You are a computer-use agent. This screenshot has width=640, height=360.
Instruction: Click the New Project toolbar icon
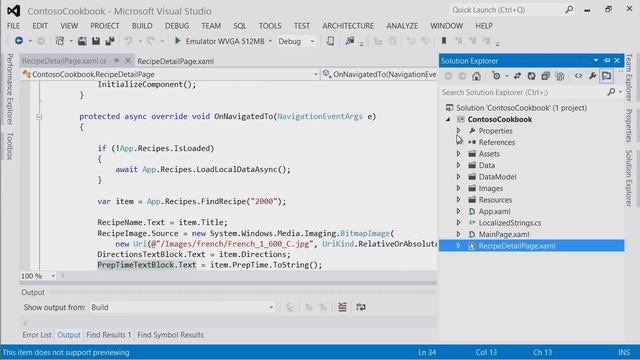pos(60,41)
